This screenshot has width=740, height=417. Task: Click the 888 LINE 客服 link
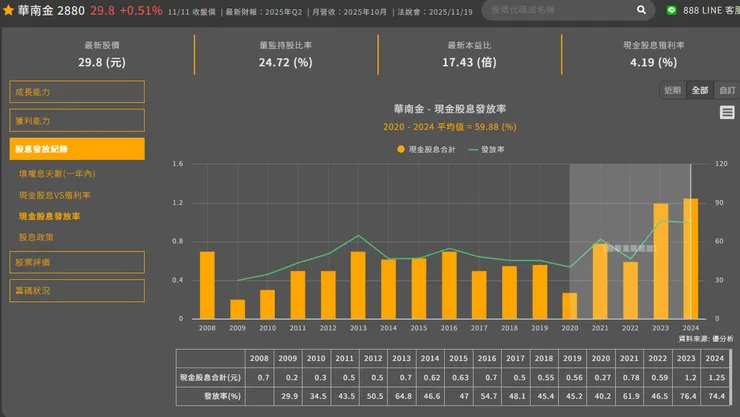pyautogui.click(x=711, y=10)
